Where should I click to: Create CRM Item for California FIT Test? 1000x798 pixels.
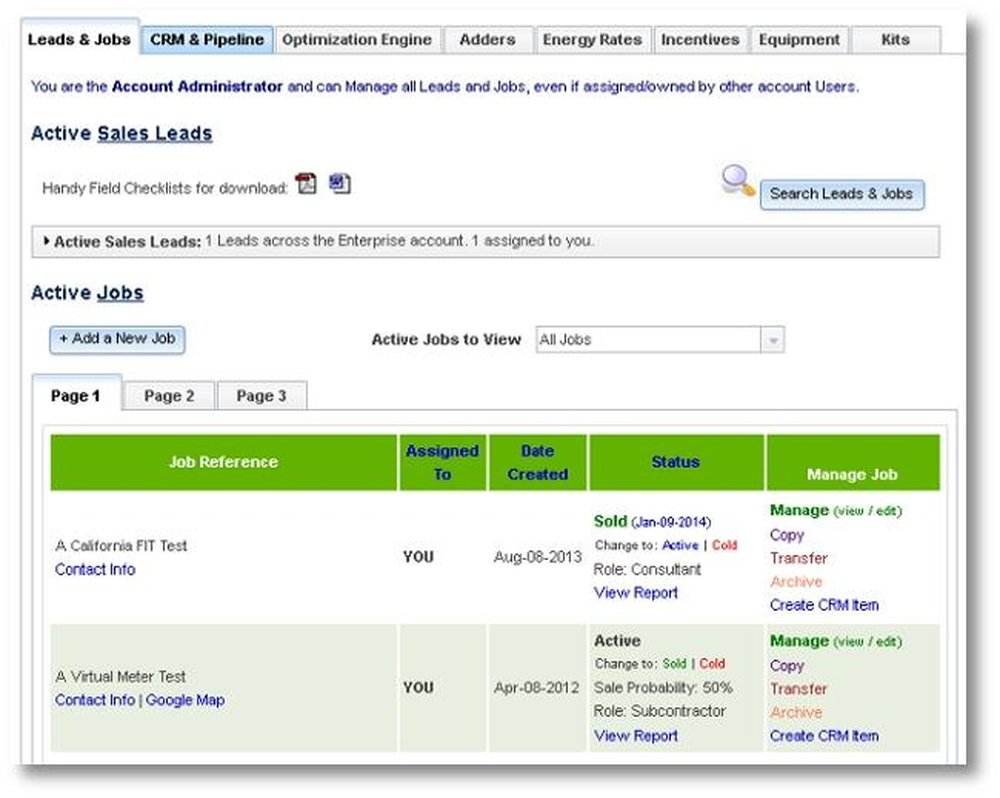point(824,605)
